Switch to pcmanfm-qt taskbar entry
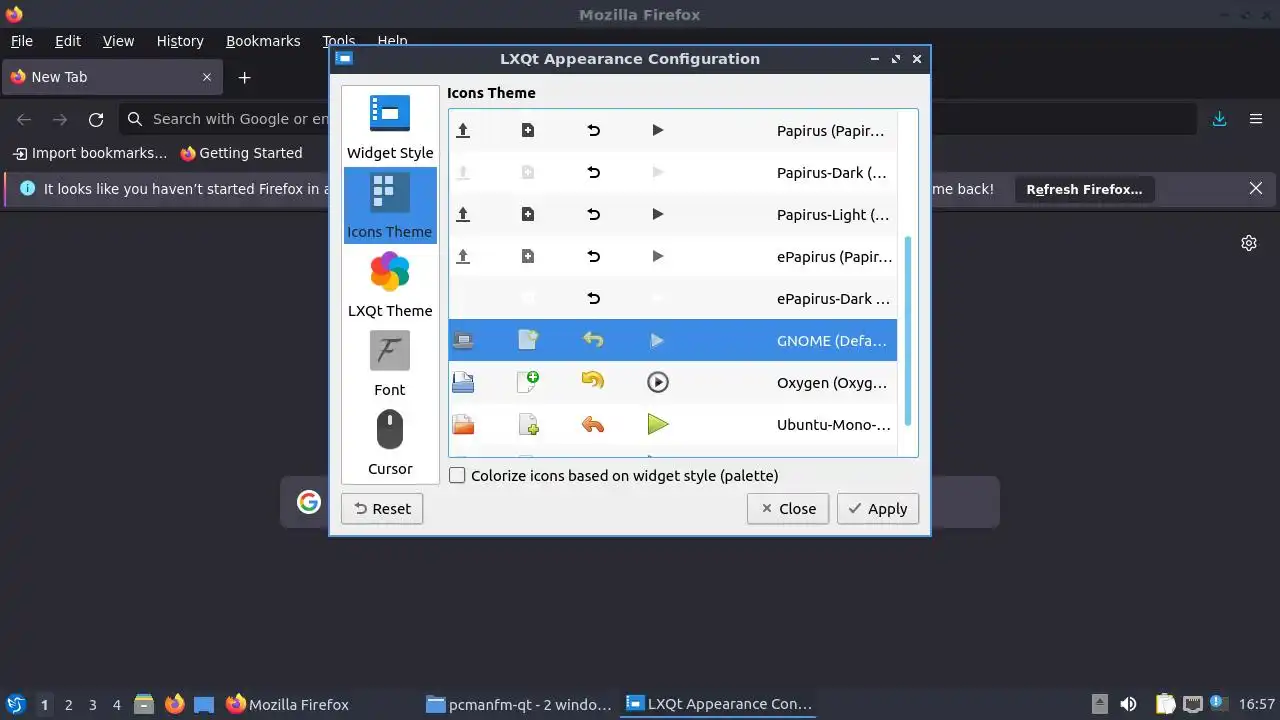The width and height of the screenshot is (1280, 720). 519,704
